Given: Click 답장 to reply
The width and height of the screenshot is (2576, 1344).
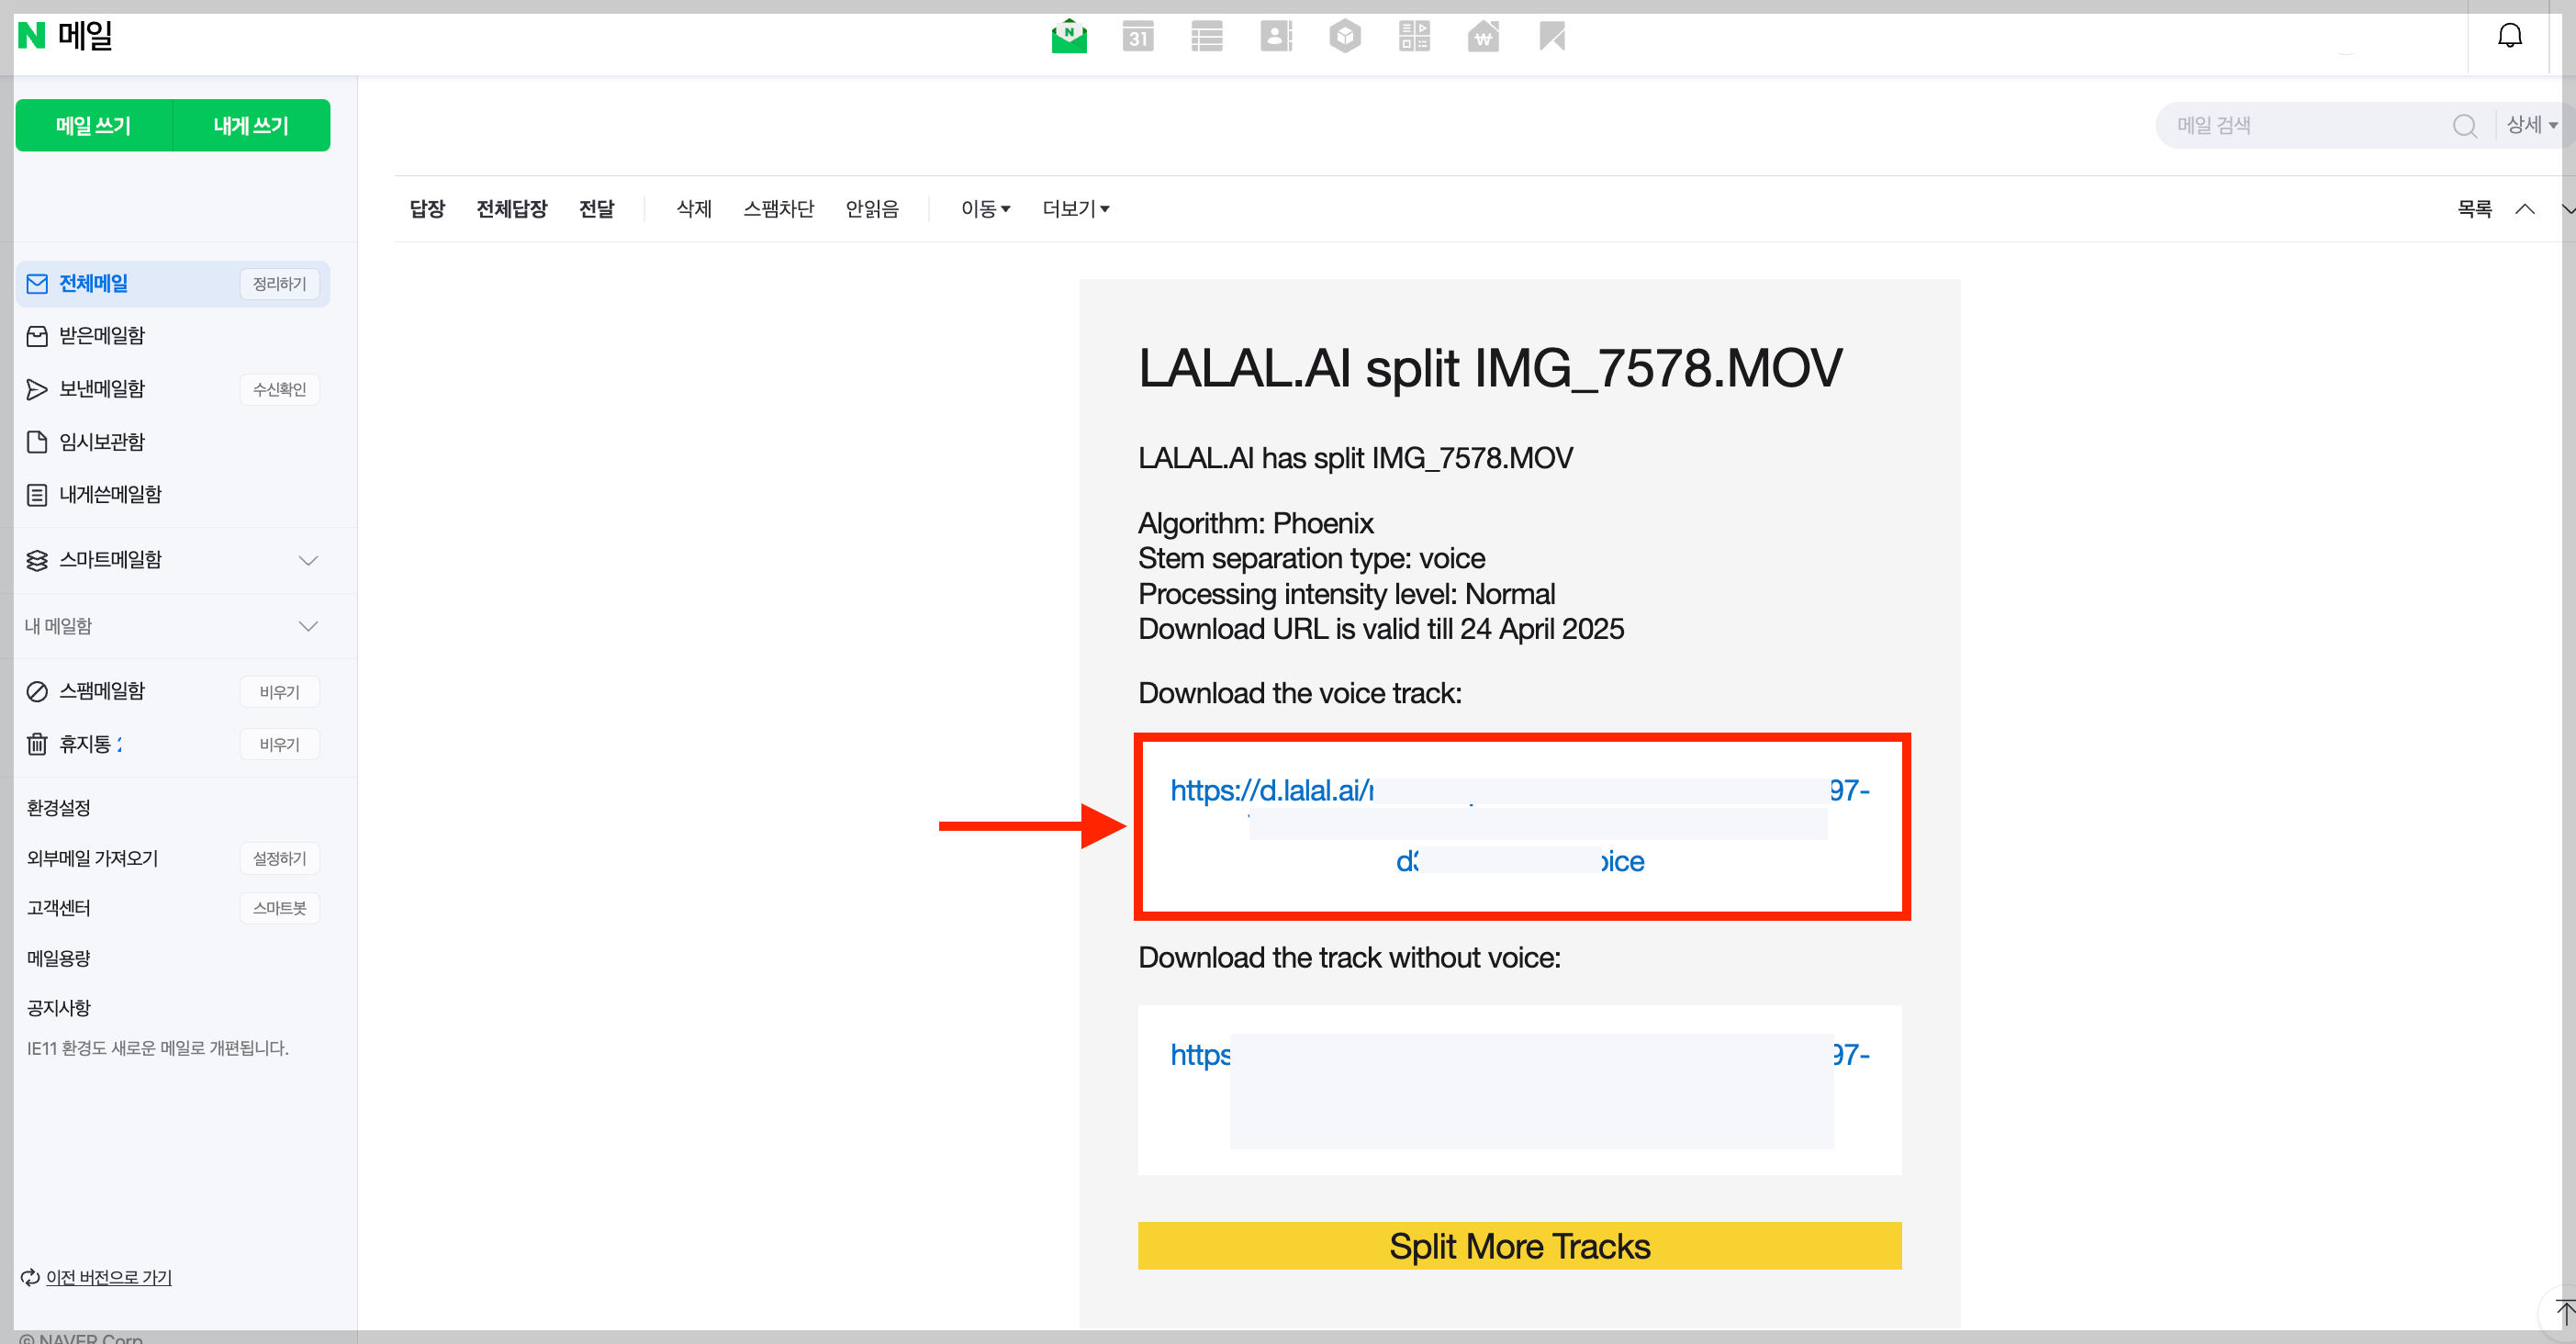Looking at the screenshot, I should click(x=427, y=209).
